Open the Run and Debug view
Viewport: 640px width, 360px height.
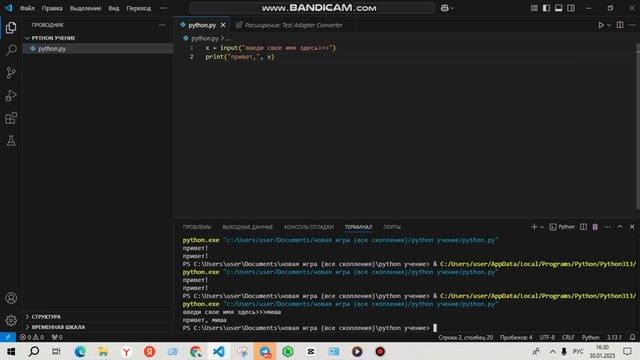pyautogui.click(x=11, y=96)
